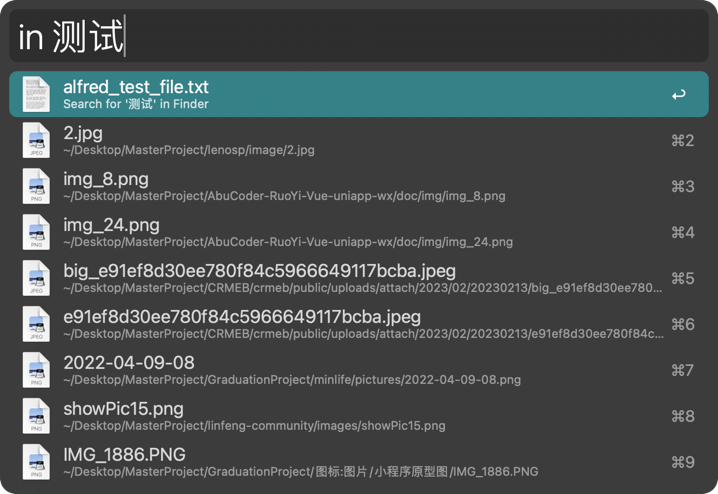Choose the img_24.png result
Screen dimensions: 718x494
coord(111,225)
